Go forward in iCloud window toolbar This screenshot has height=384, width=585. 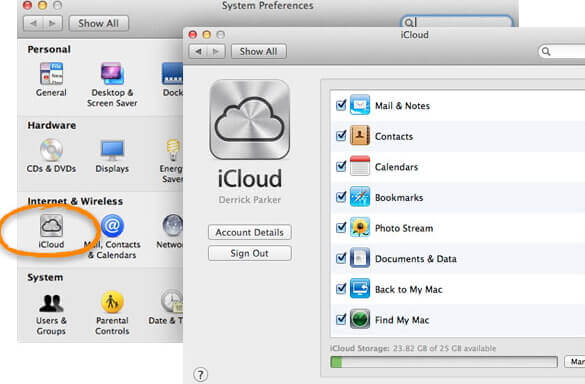pyautogui.click(x=216, y=51)
